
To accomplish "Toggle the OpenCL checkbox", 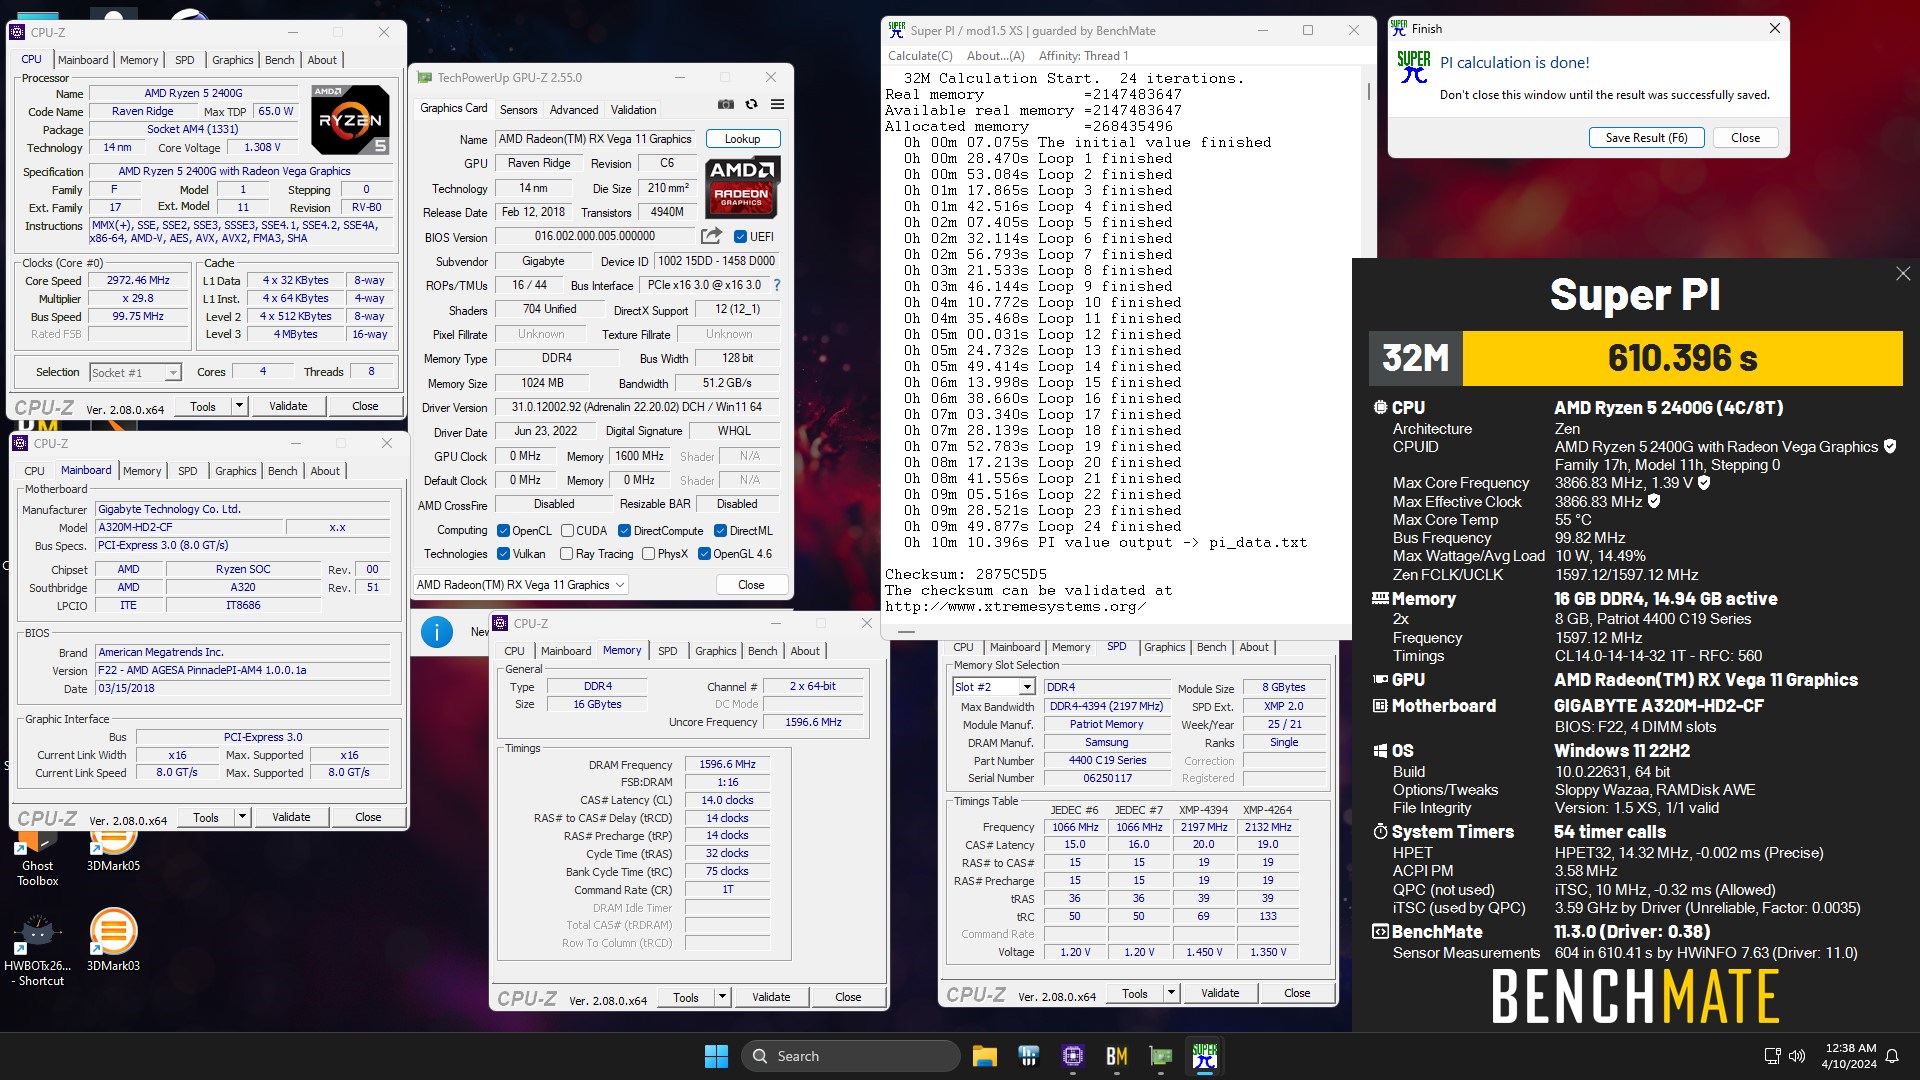I will coord(504,531).
